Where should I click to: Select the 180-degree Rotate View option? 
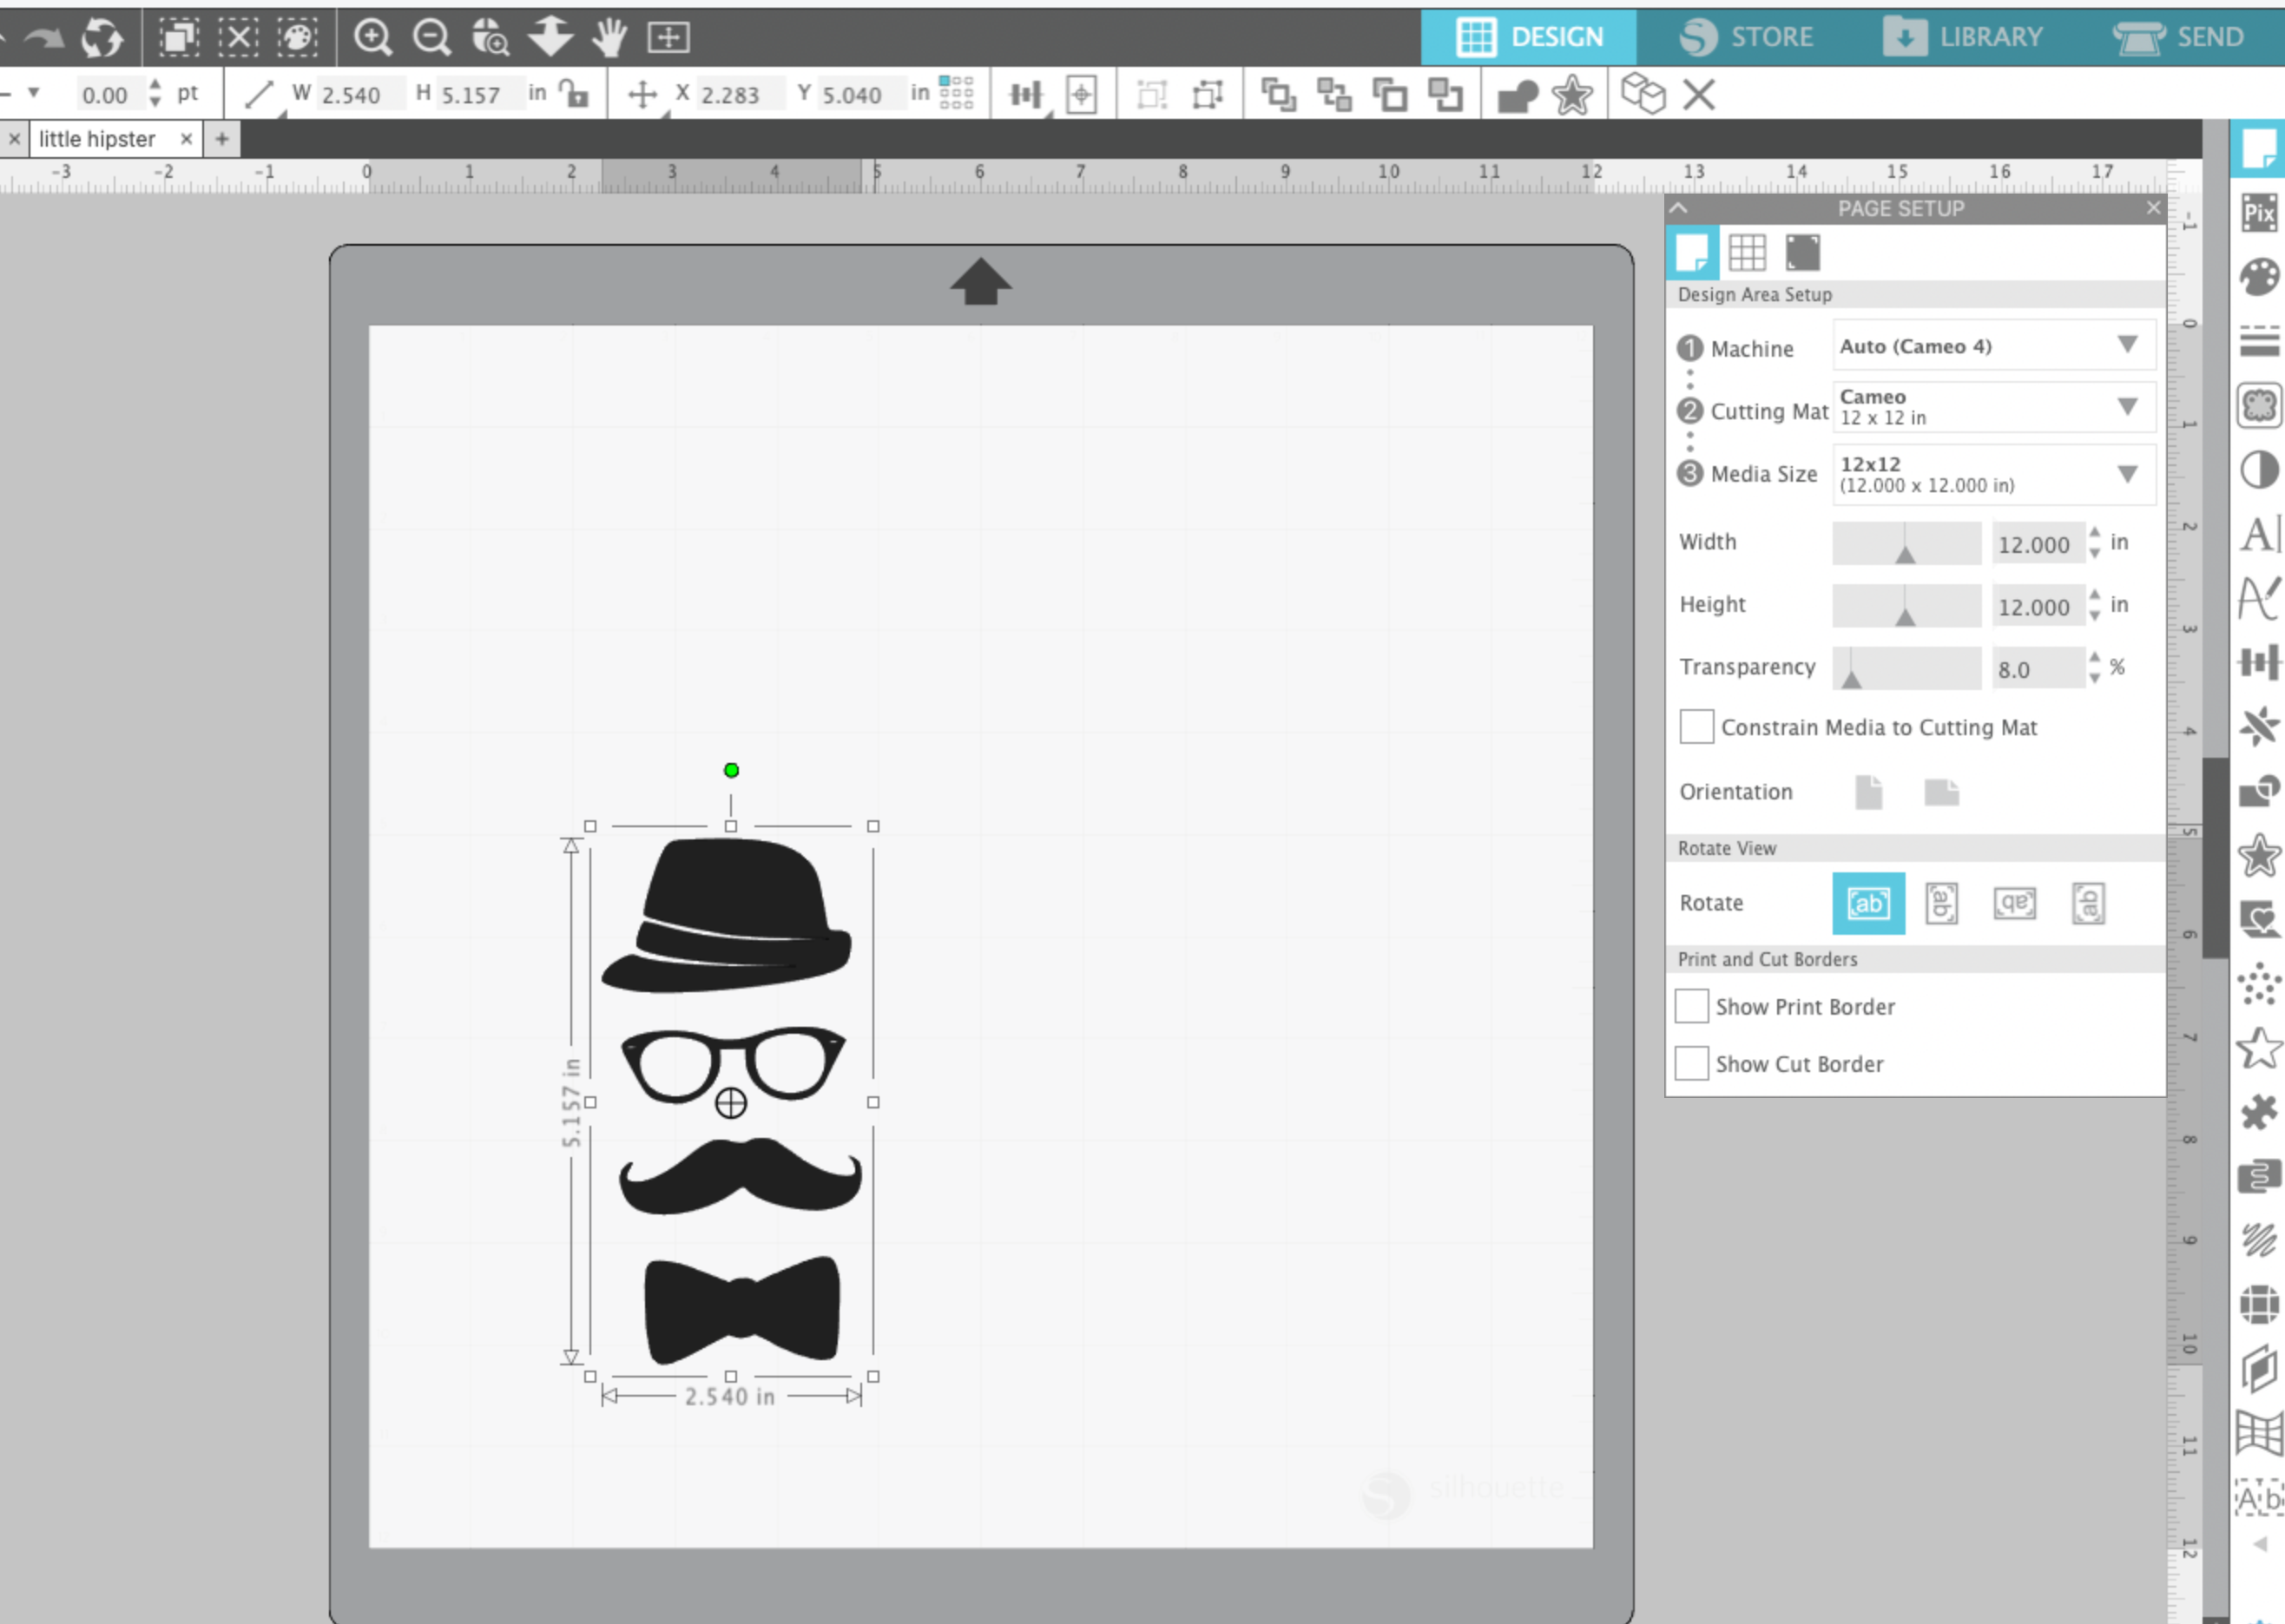click(2015, 902)
